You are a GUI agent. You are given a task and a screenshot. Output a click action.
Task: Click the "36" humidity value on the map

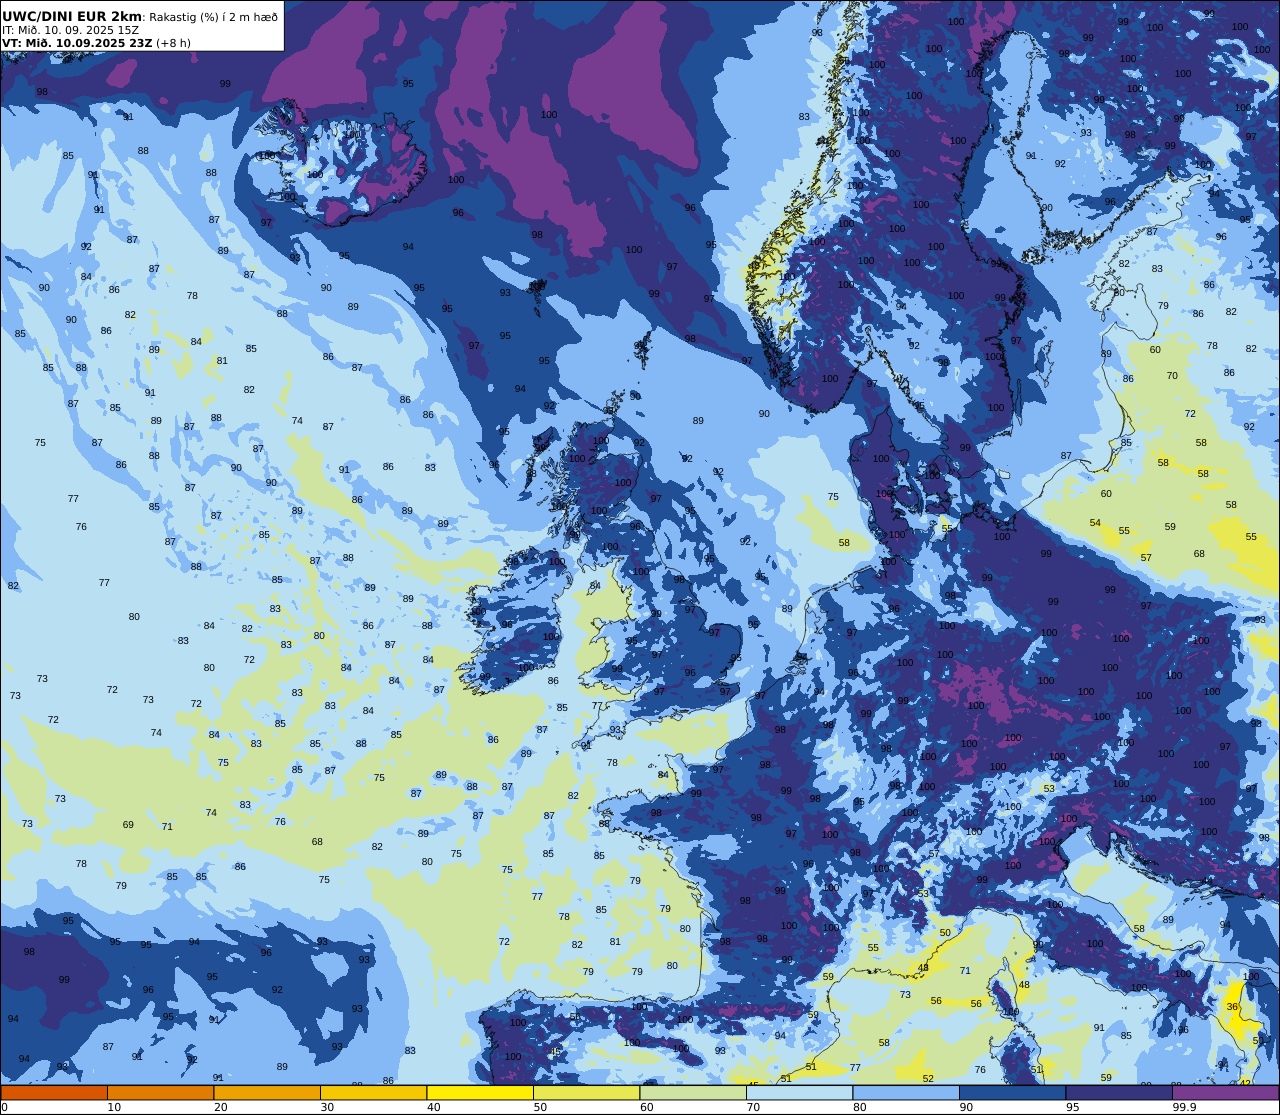point(1232,1007)
